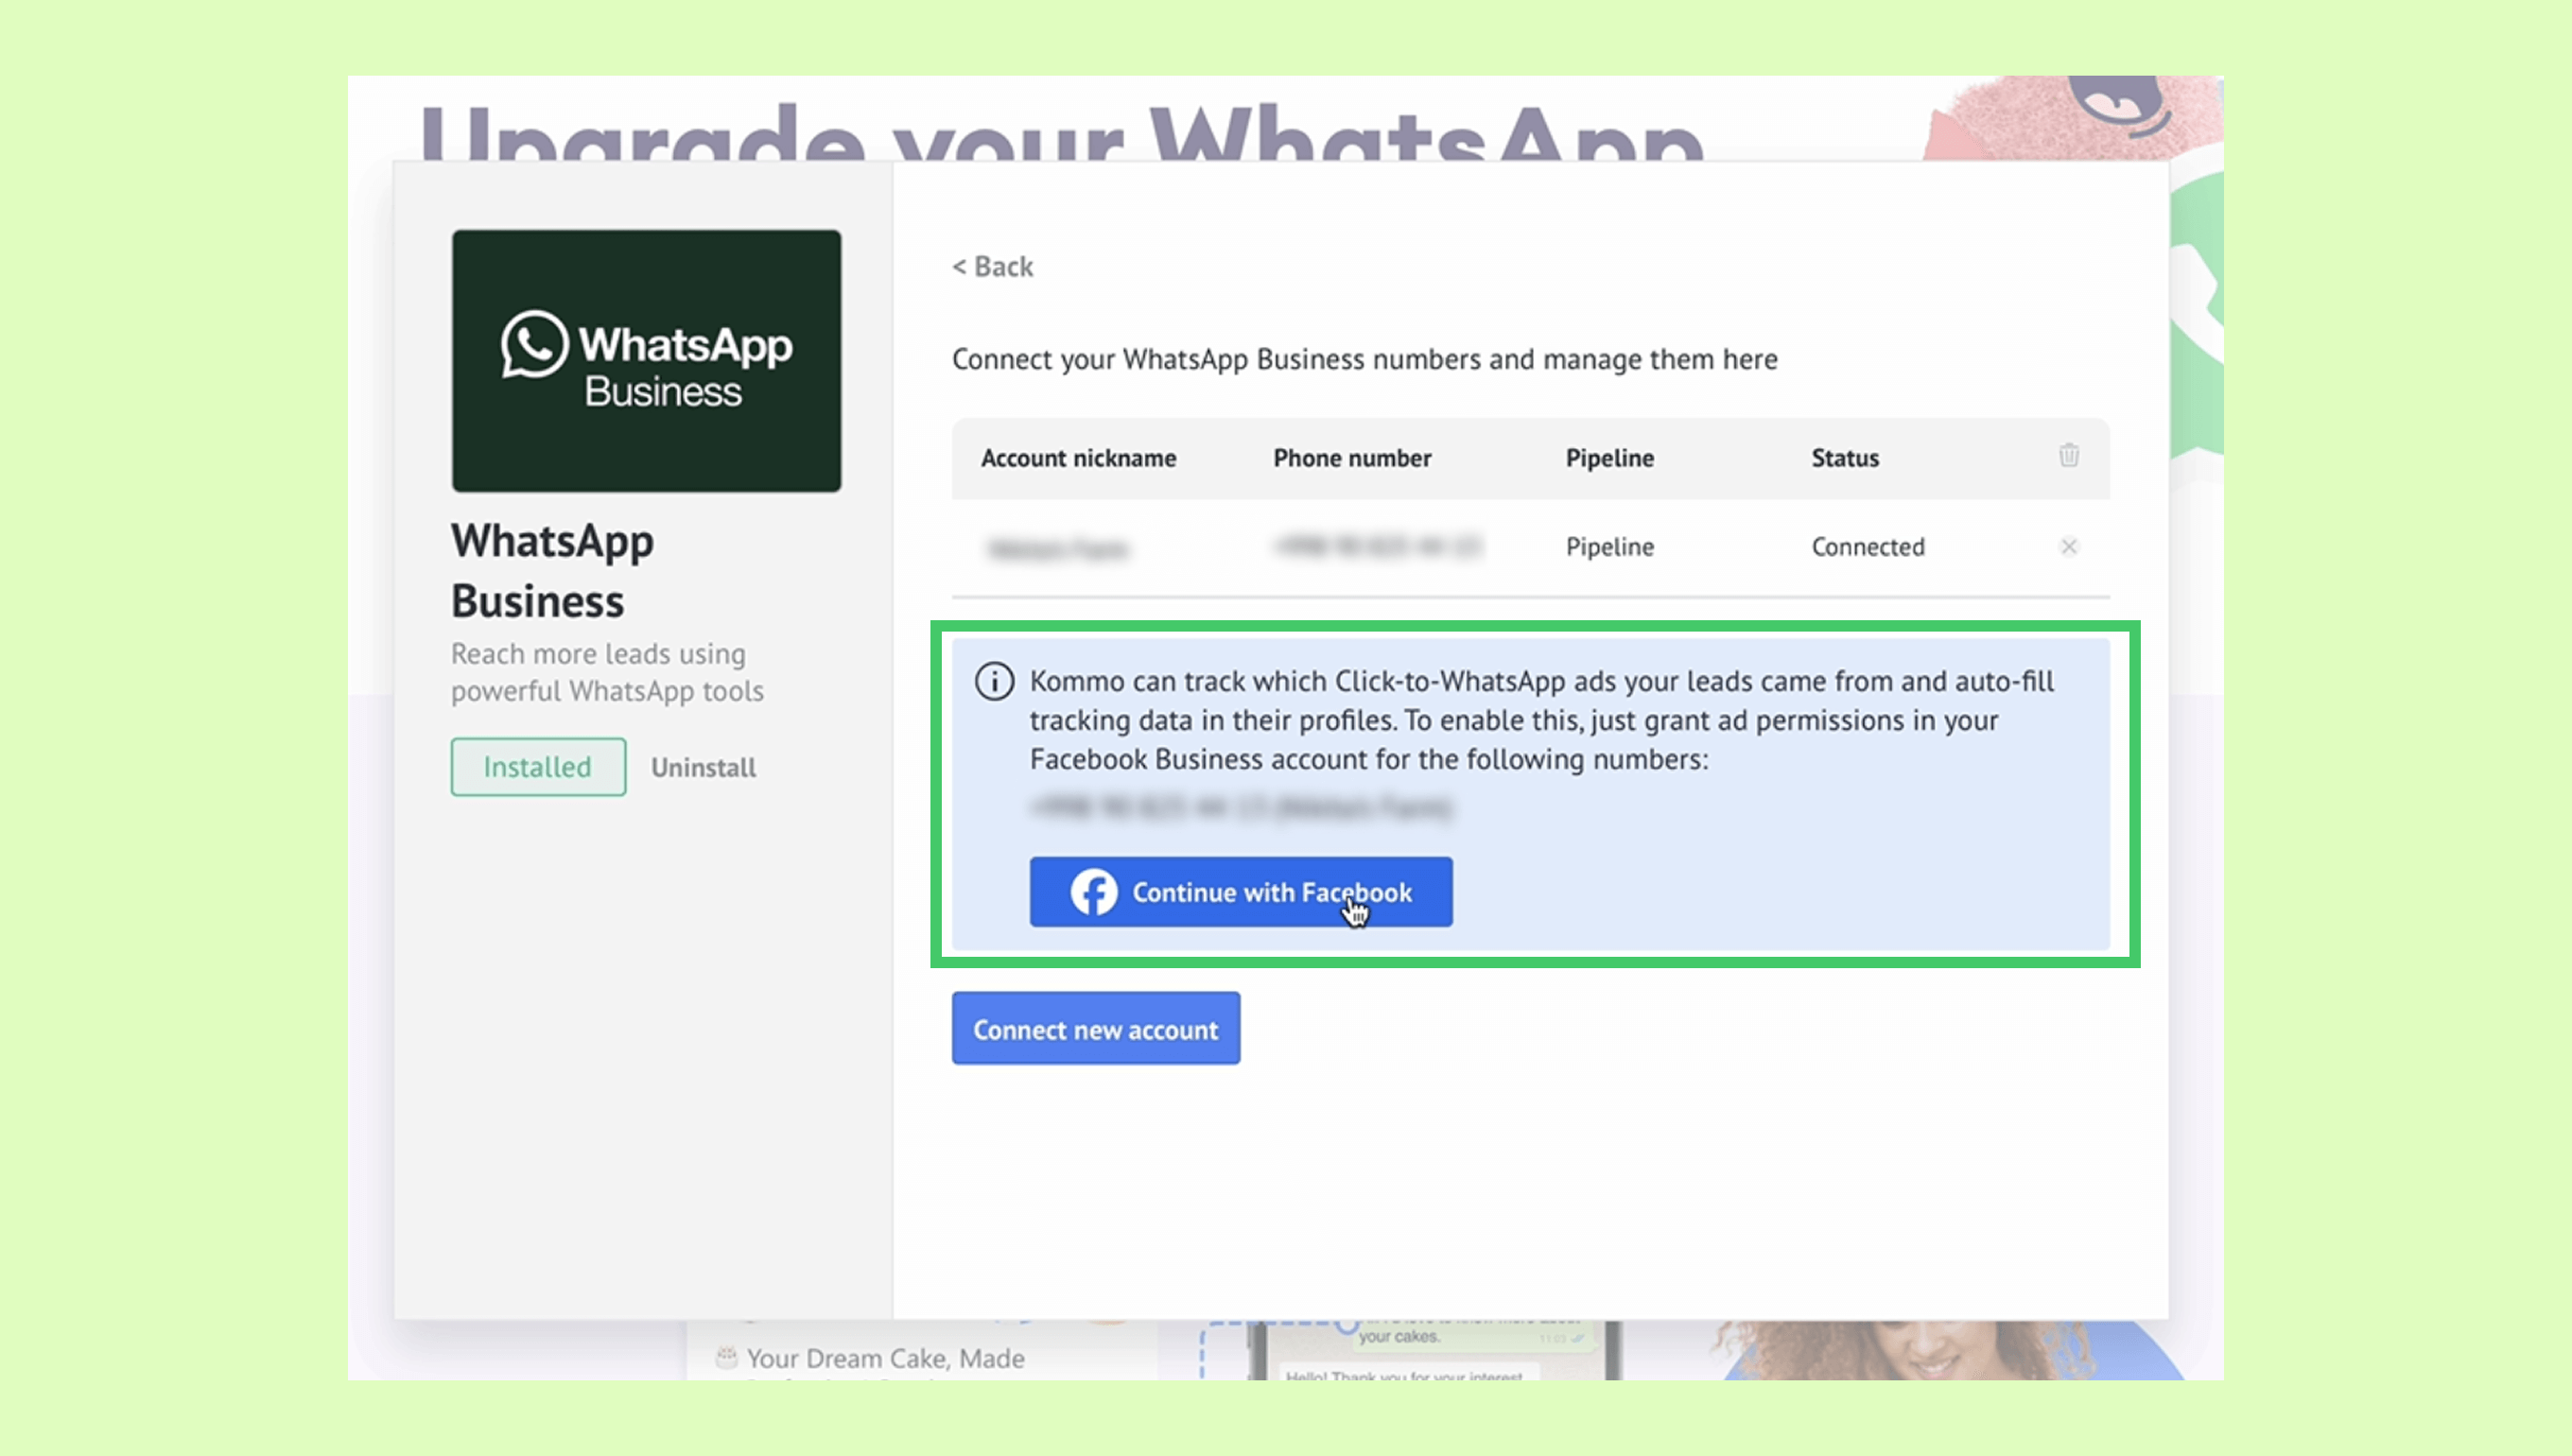Click the WhatsApp Business logo tile
2572x1456 pixels.
pyautogui.click(x=646, y=361)
